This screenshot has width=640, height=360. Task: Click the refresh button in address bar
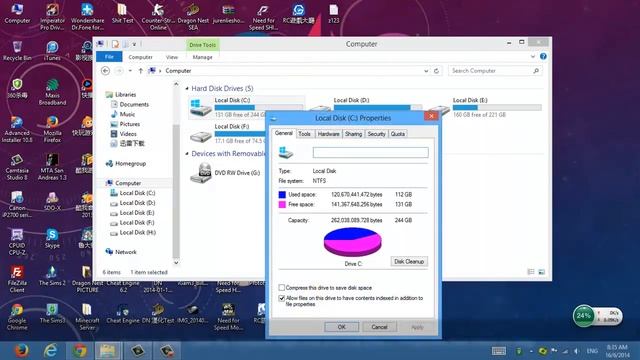(436, 71)
